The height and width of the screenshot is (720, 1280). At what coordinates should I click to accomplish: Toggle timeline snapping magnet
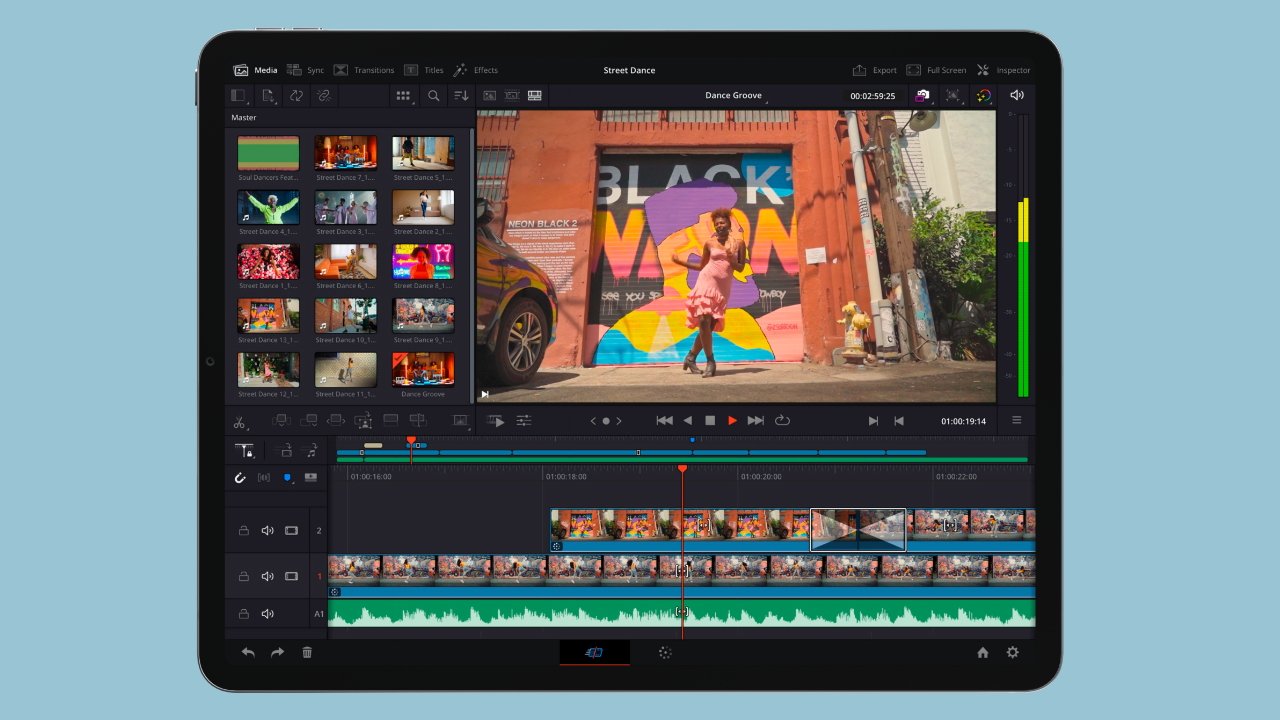[x=240, y=478]
